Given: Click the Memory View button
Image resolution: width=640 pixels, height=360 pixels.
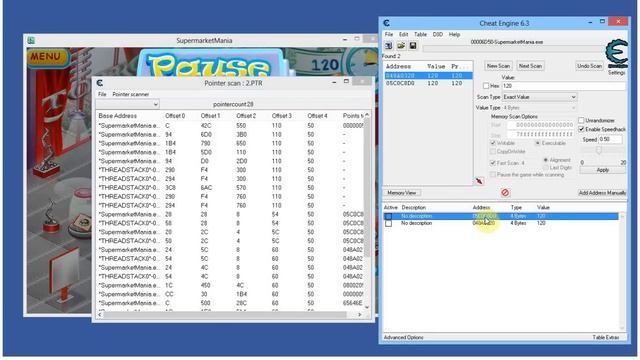Looking at the screenshot, I should pyautogui.click(x=402, y=193).
